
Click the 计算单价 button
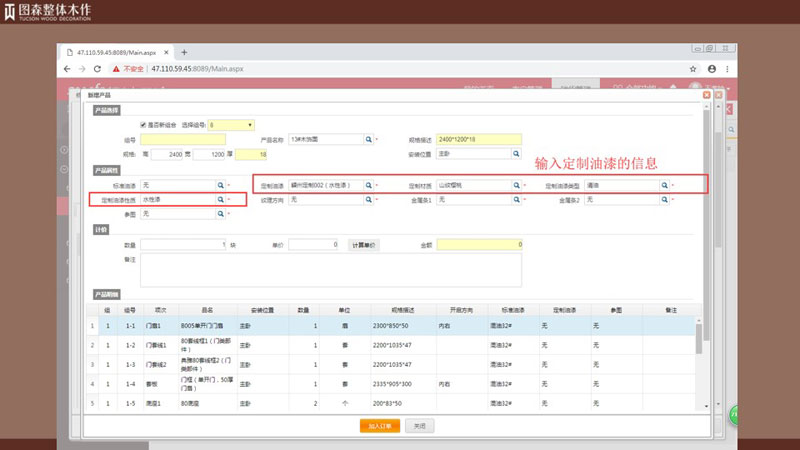(364, 244)
